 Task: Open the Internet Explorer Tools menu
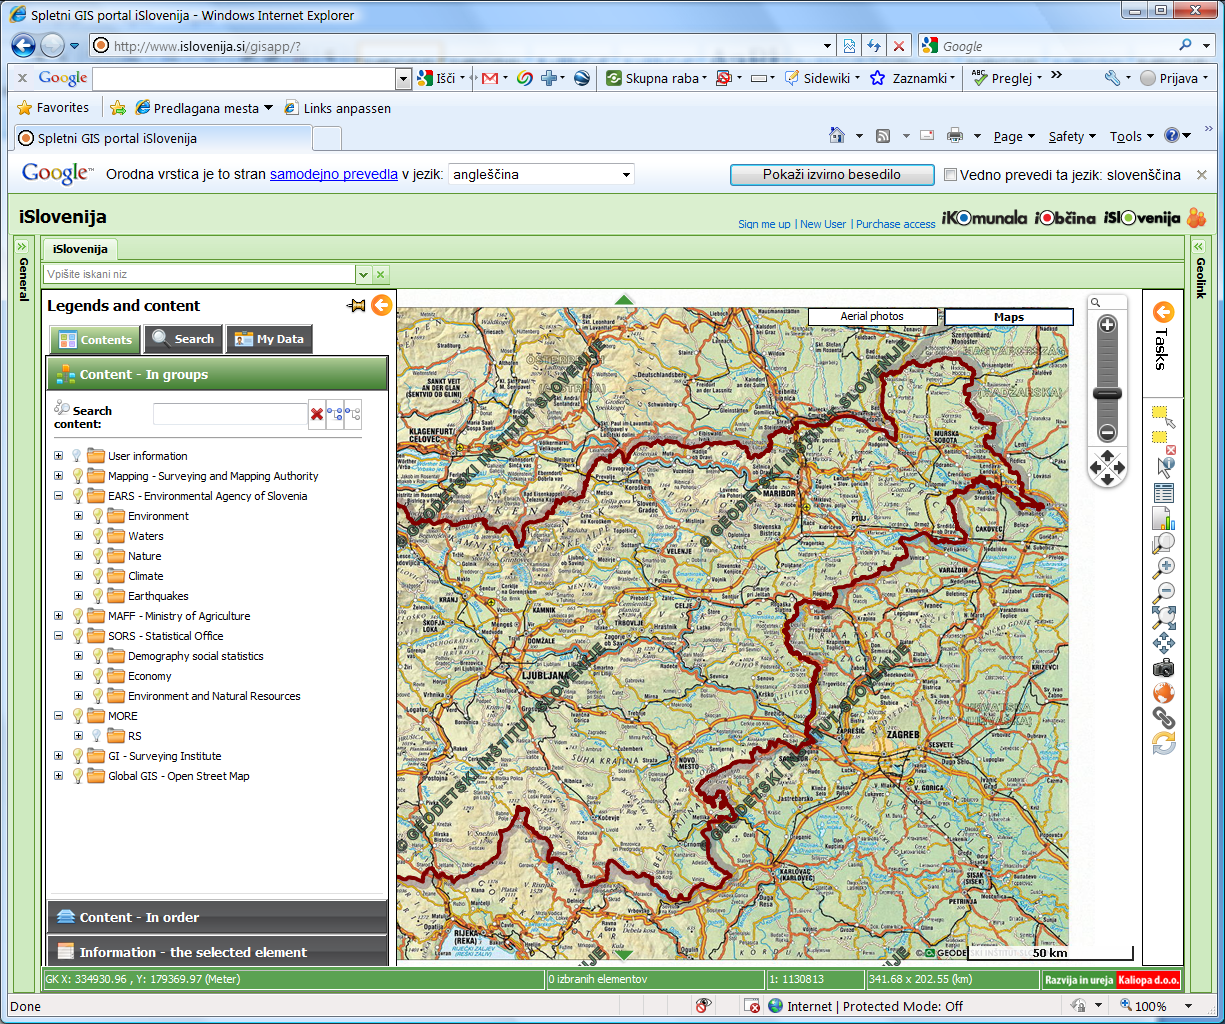coord(1131,136)
